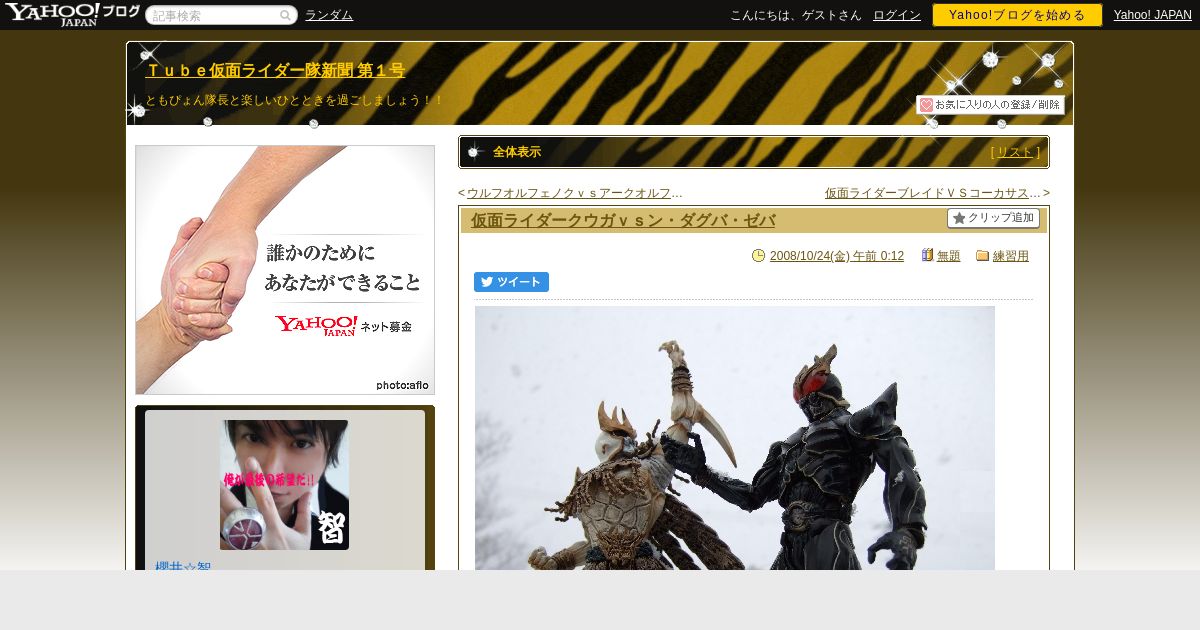Click the book icon beside 無題

(927, 256)
